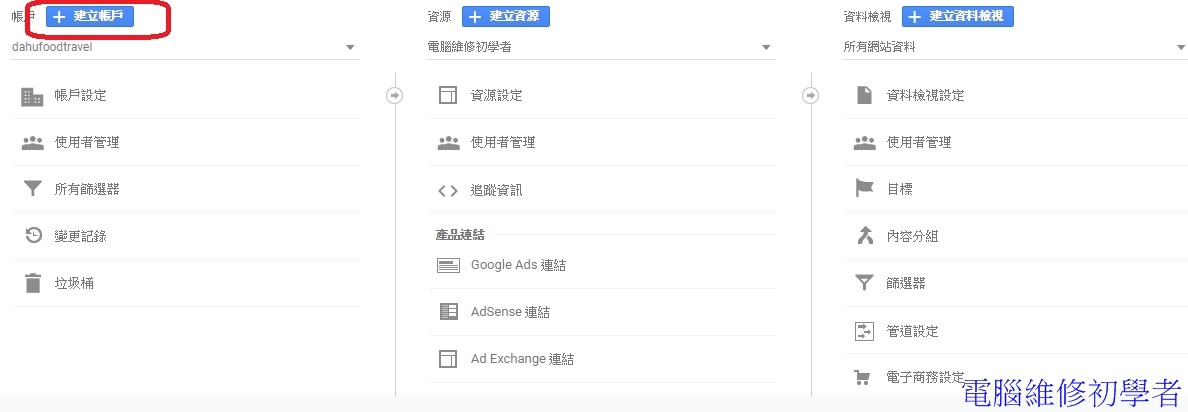Click the account 使用者管理 people icon
1188x412 pixels.
[33, 143]
